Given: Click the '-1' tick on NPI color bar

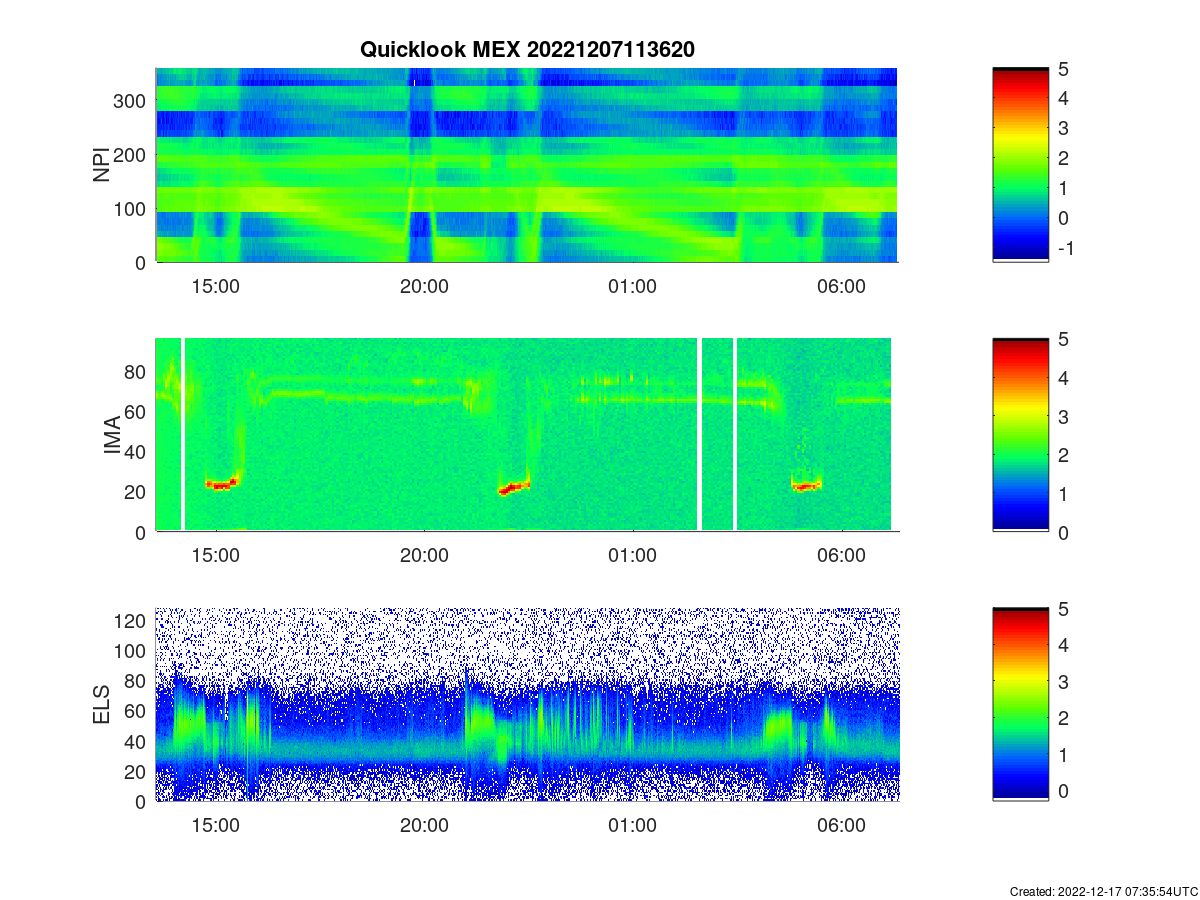Looking at the screenshot, I should pos(1065,248).
